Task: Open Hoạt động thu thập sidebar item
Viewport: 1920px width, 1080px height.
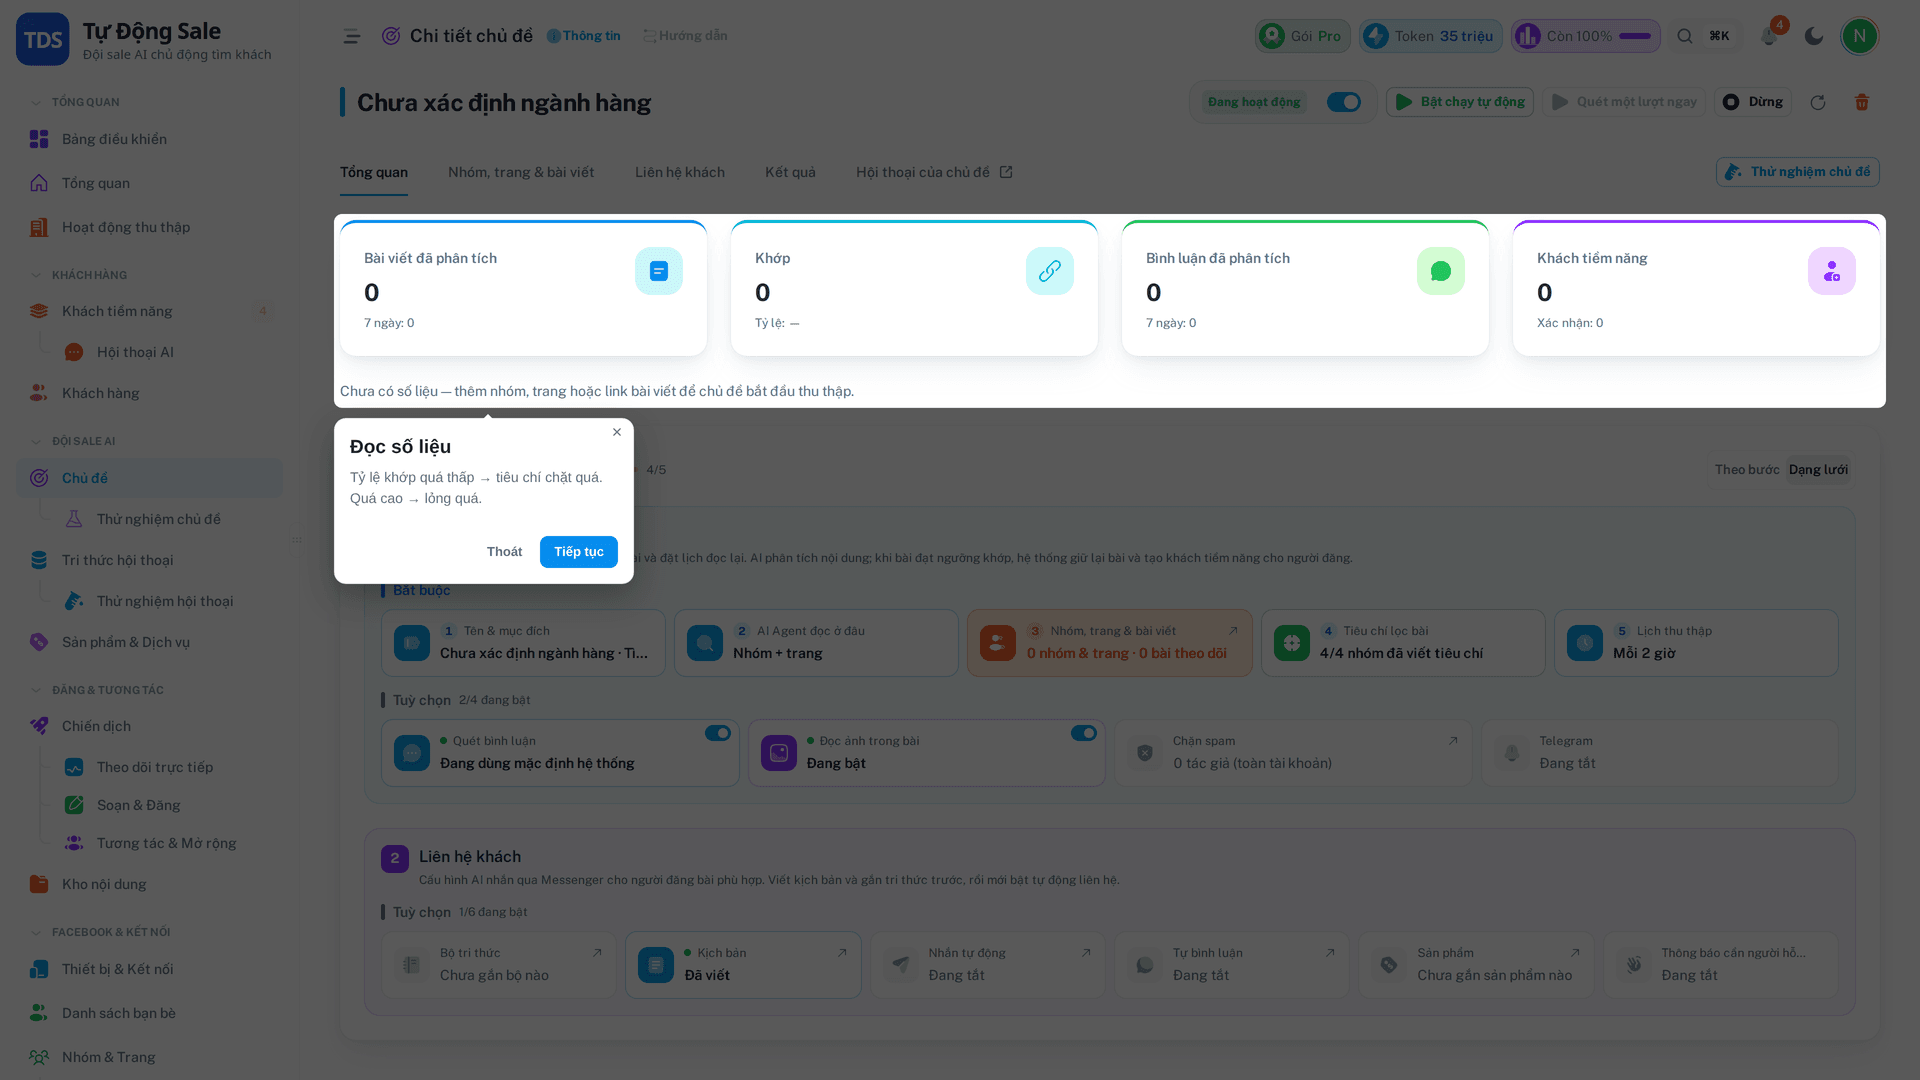Action: click(x=150, y=227)
